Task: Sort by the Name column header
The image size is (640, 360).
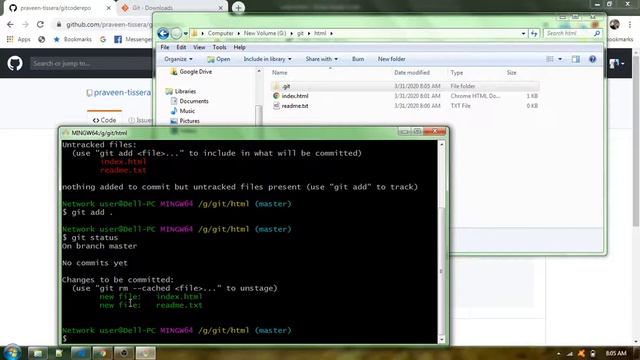Action: [x=280, y=73]
